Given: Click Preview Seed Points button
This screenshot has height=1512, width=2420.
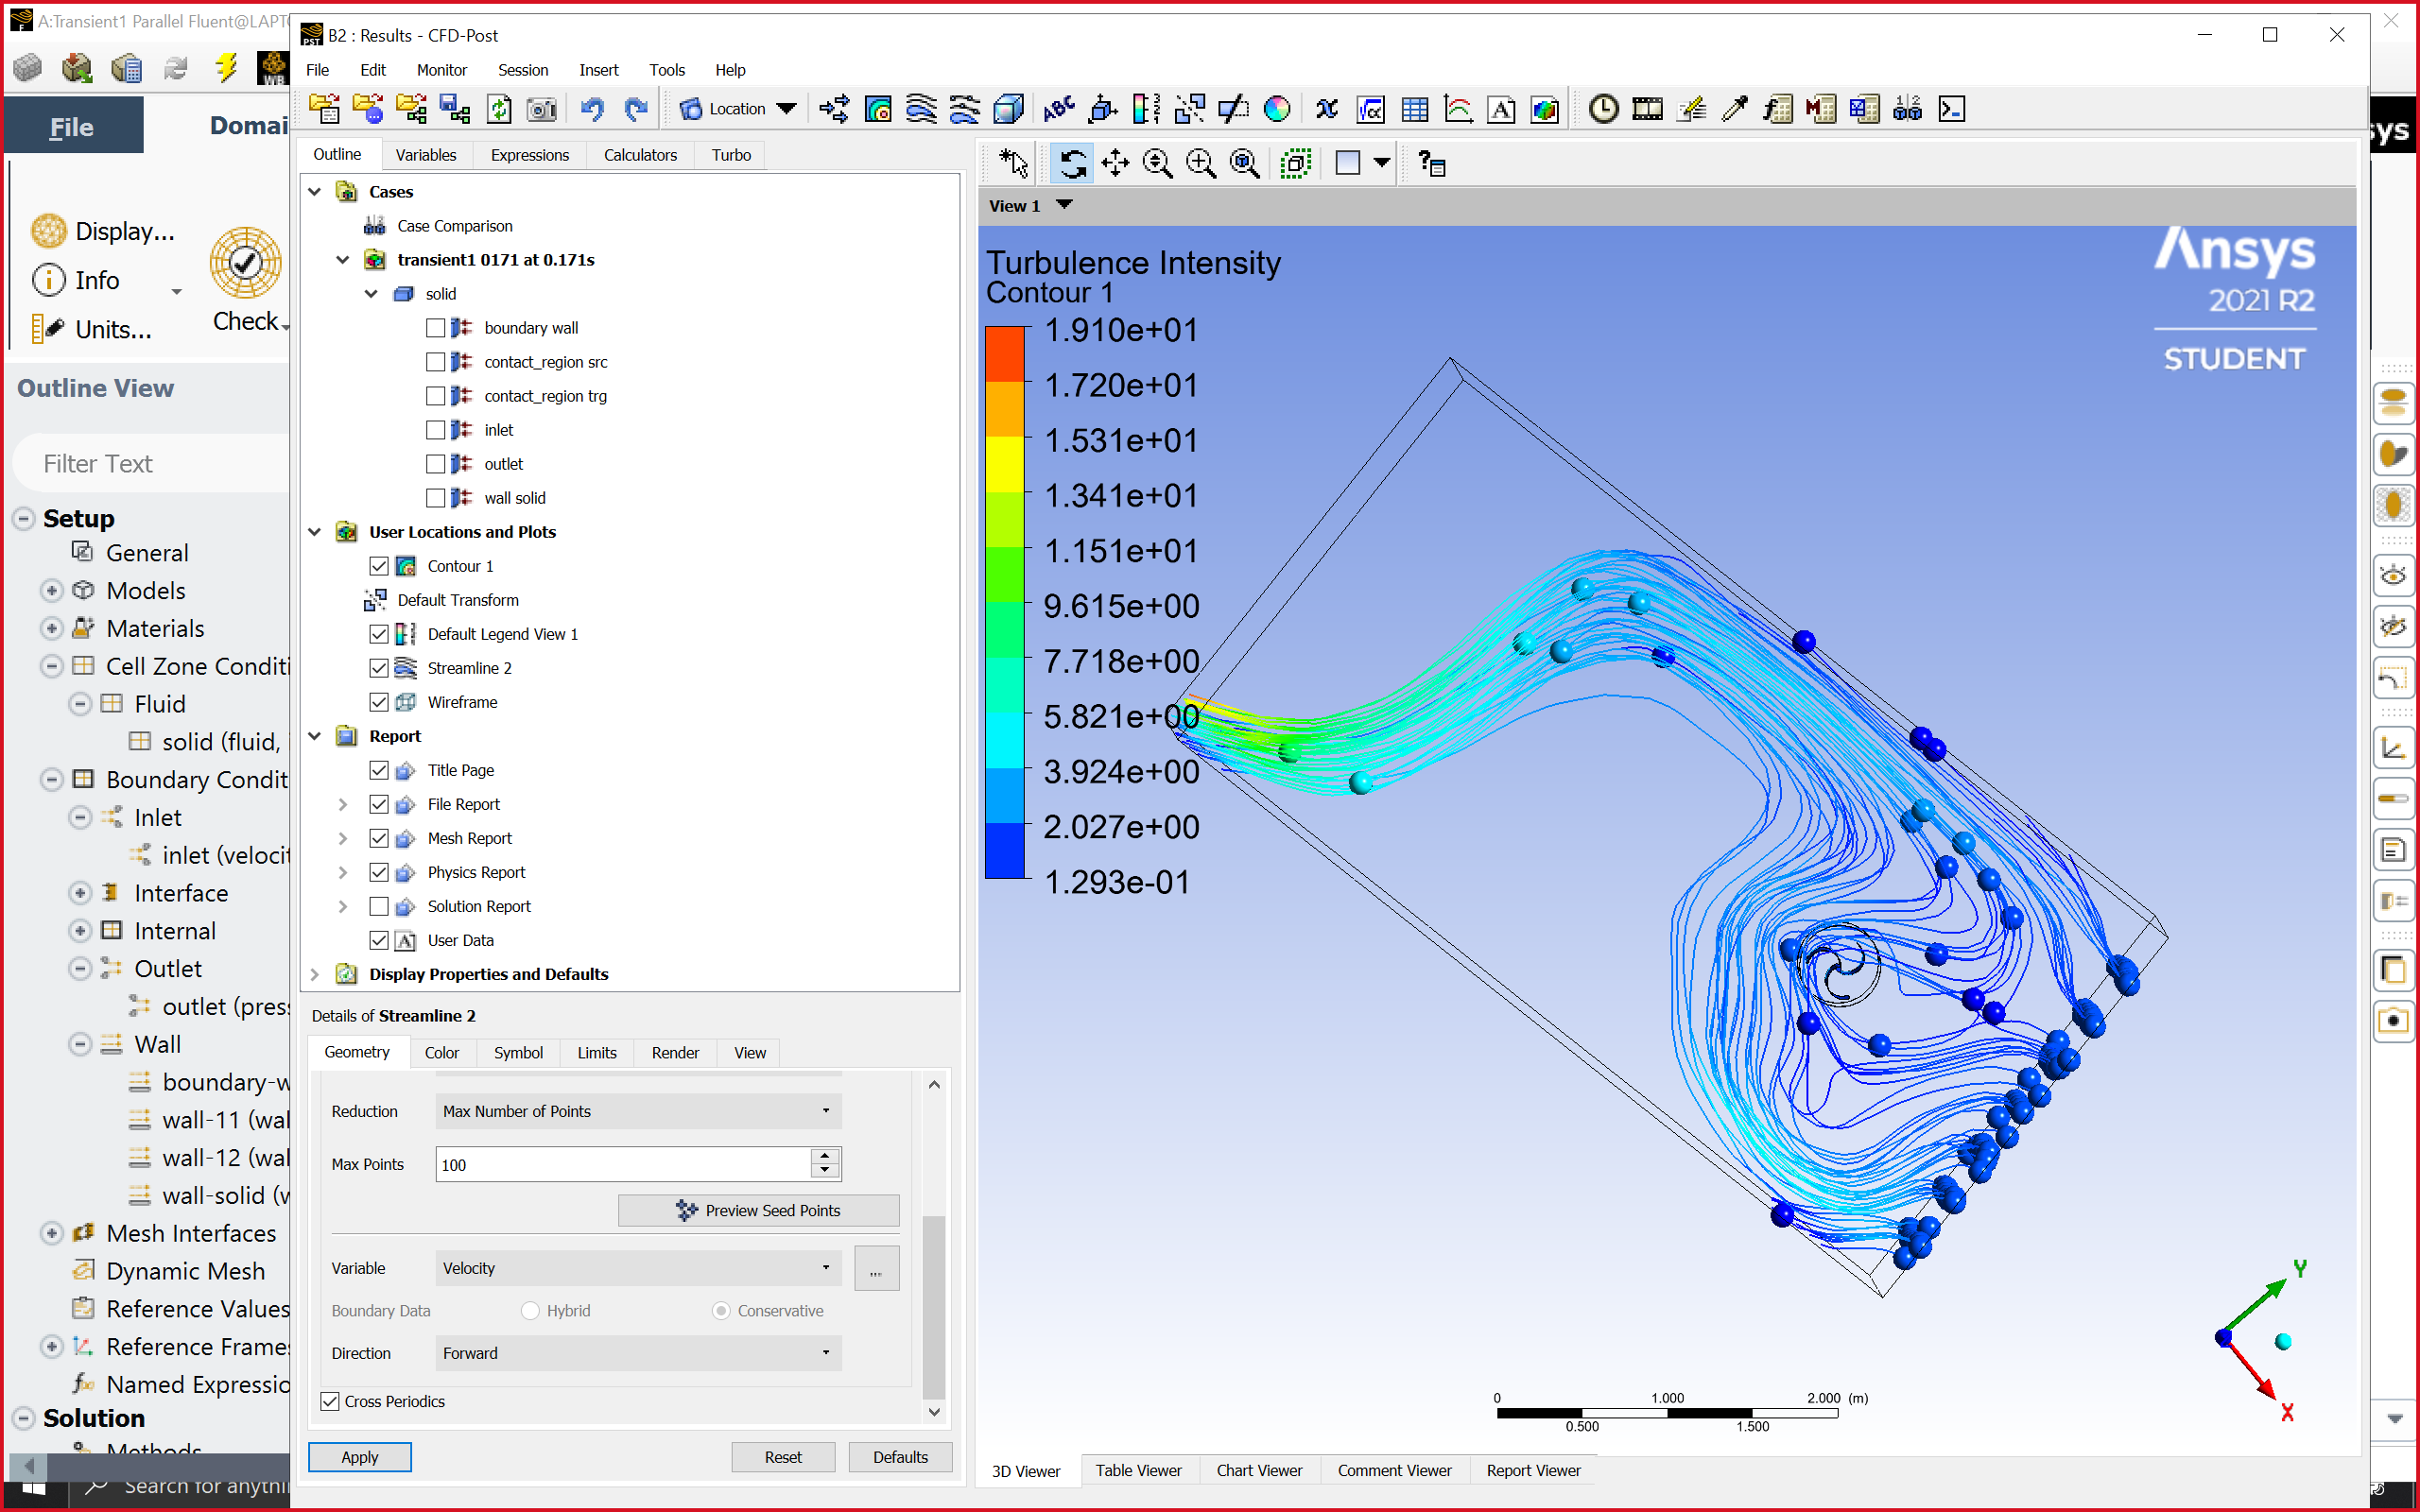Looking at the screenshot, I should tap(758, 1210).
